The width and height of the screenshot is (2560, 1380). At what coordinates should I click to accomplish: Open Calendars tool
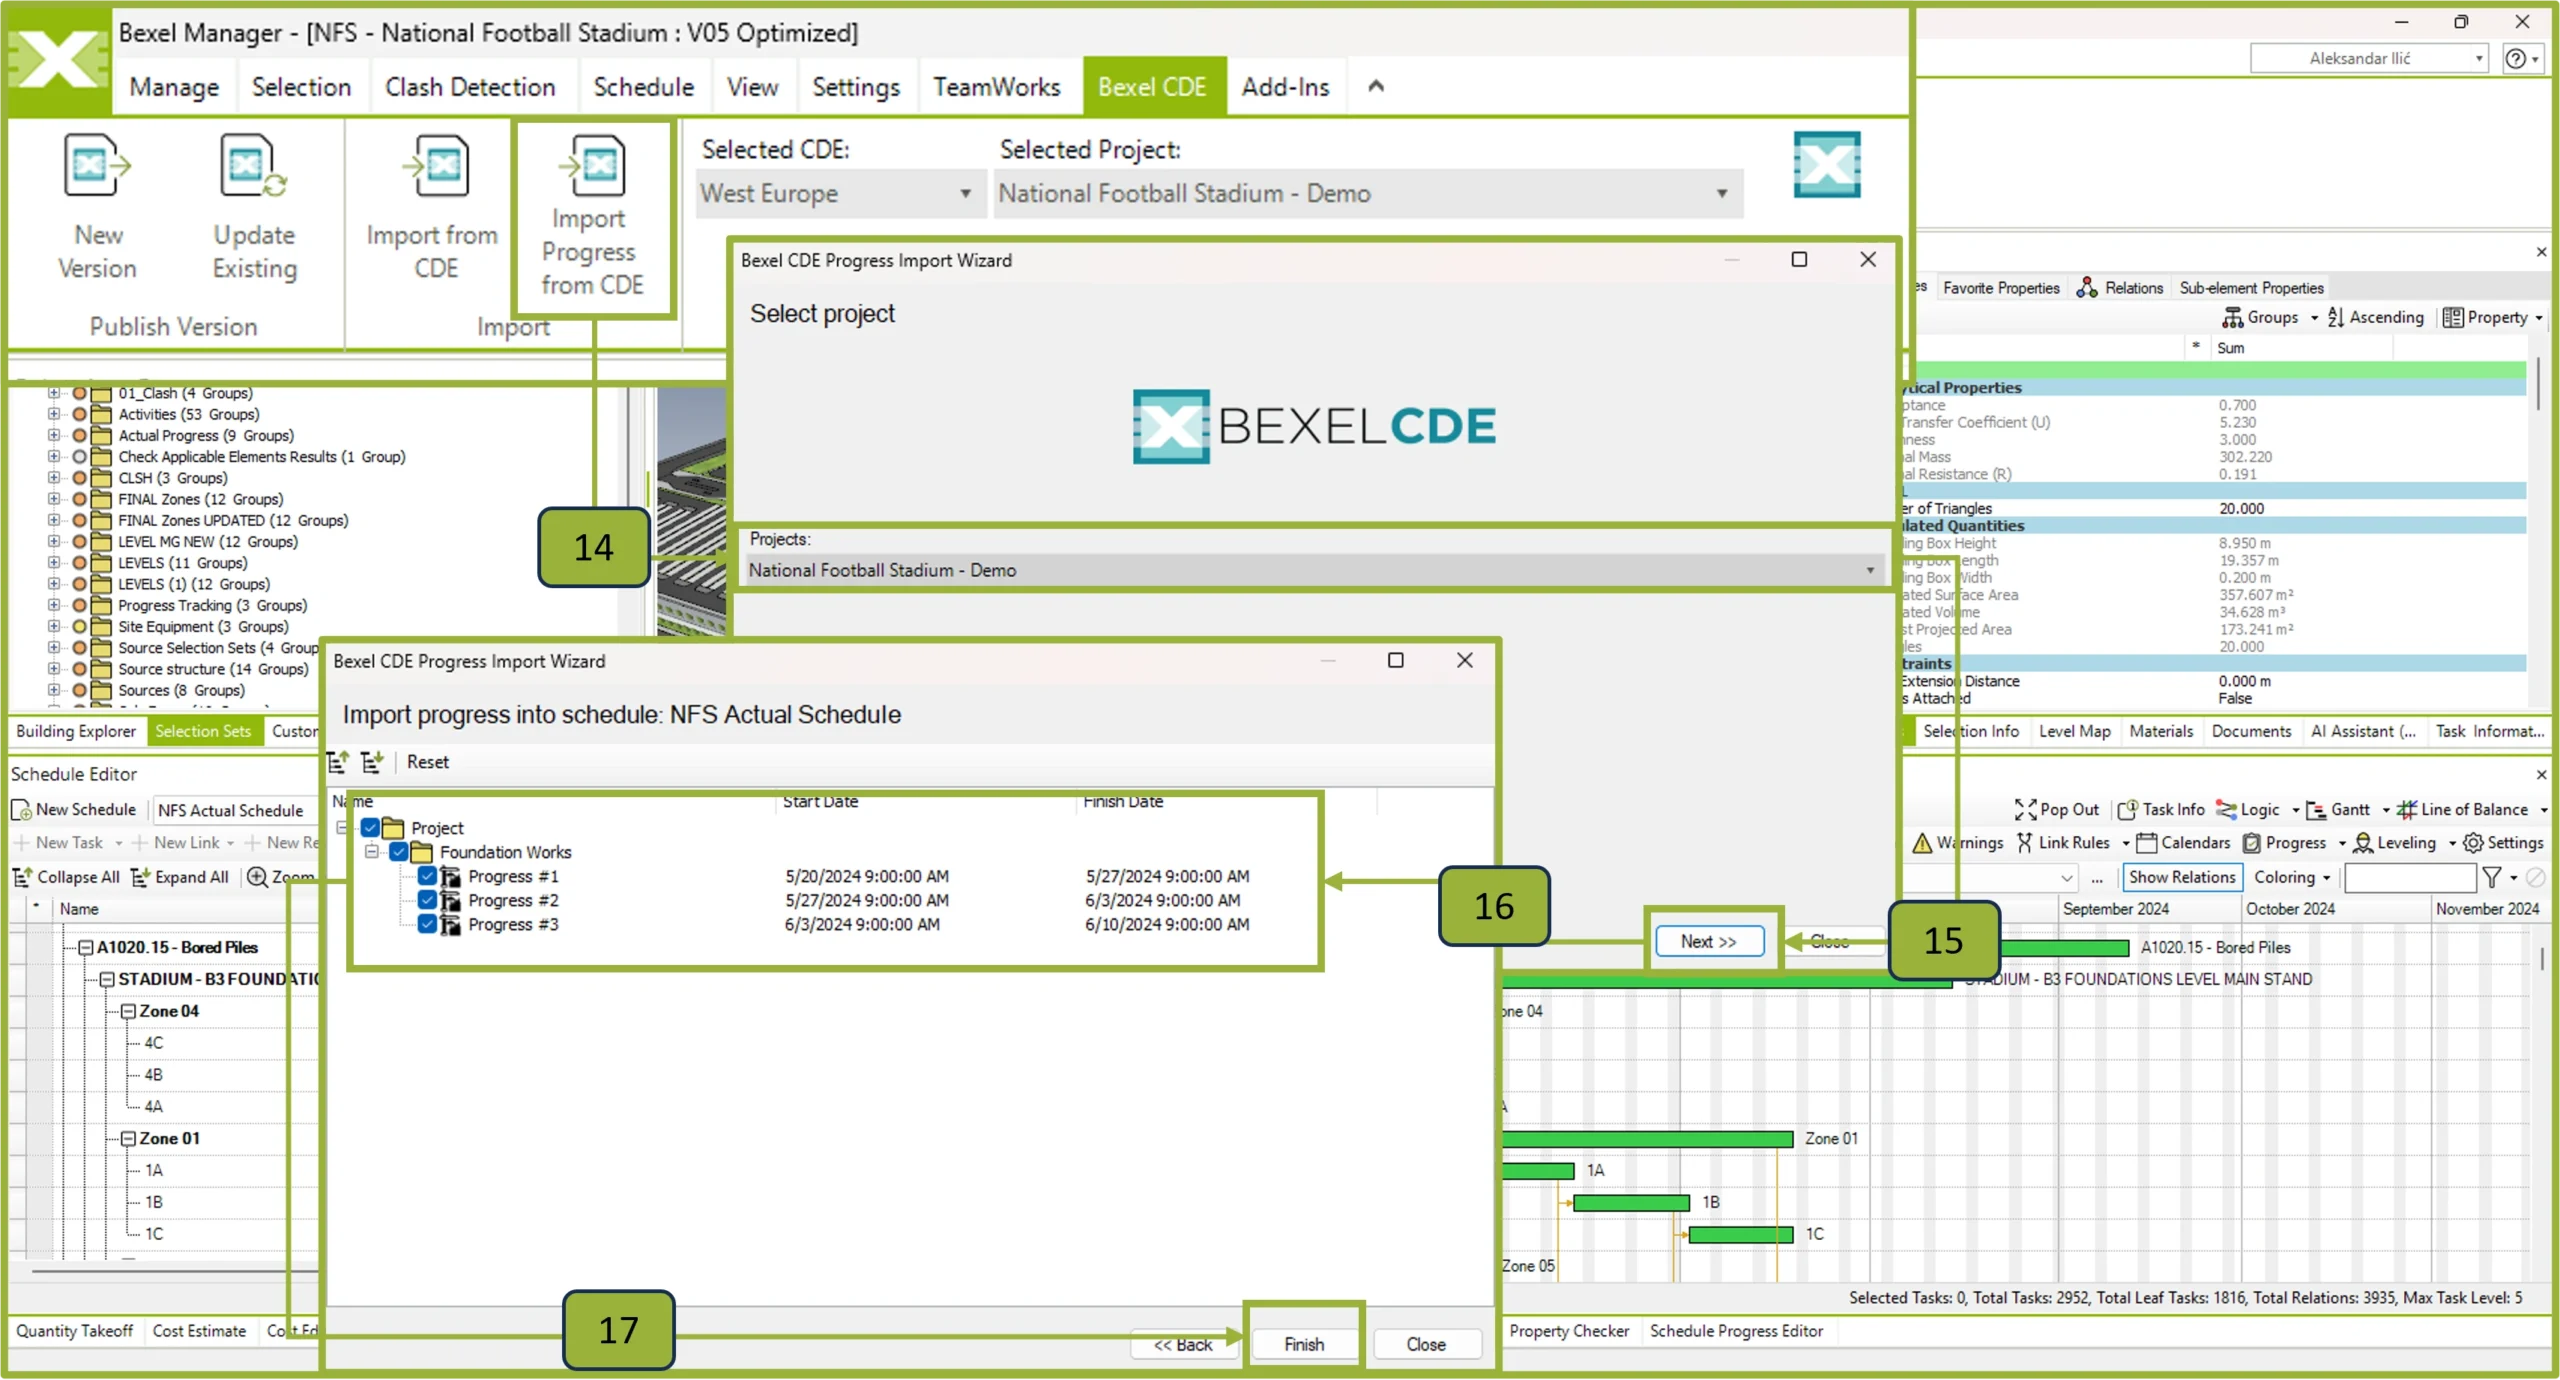(2183, 843)
